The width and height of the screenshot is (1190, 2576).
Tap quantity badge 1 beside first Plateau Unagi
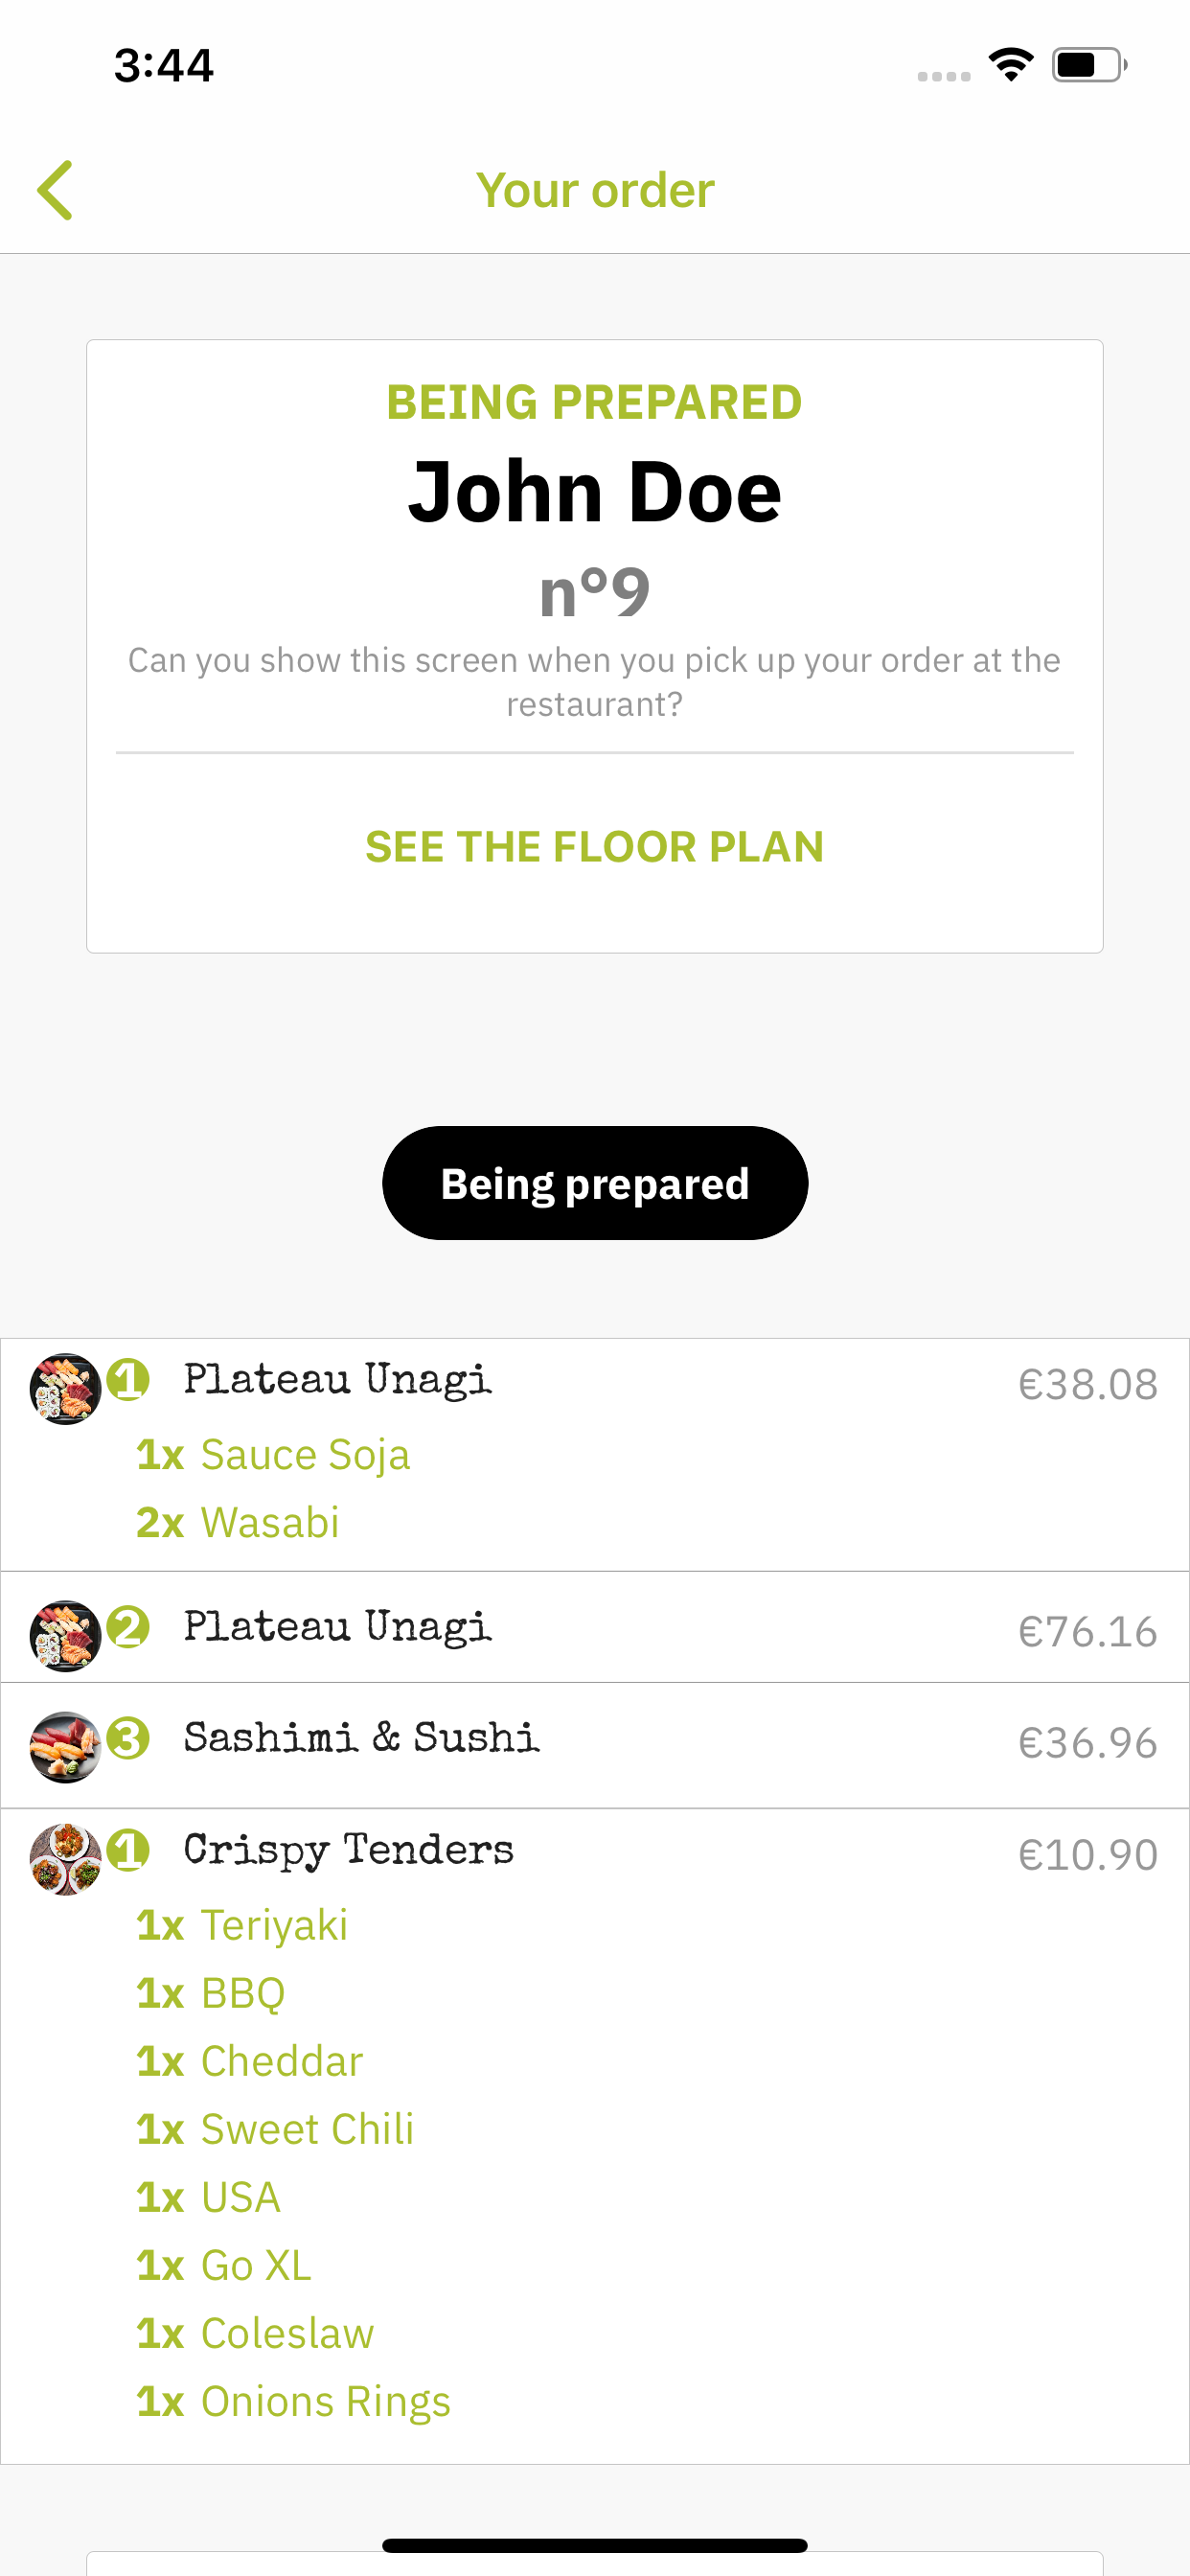(128, 1380)
